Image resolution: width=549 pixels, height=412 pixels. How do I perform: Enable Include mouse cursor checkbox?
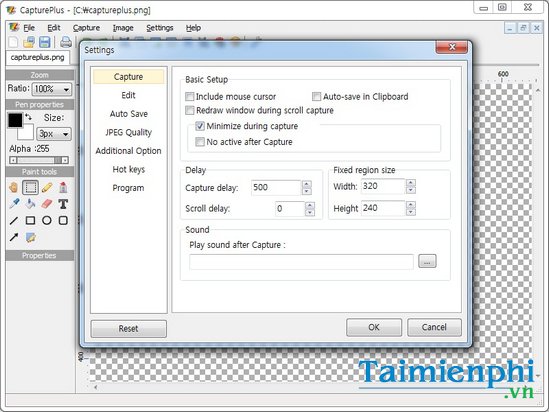pyautogui.click(x=189, y=96)
